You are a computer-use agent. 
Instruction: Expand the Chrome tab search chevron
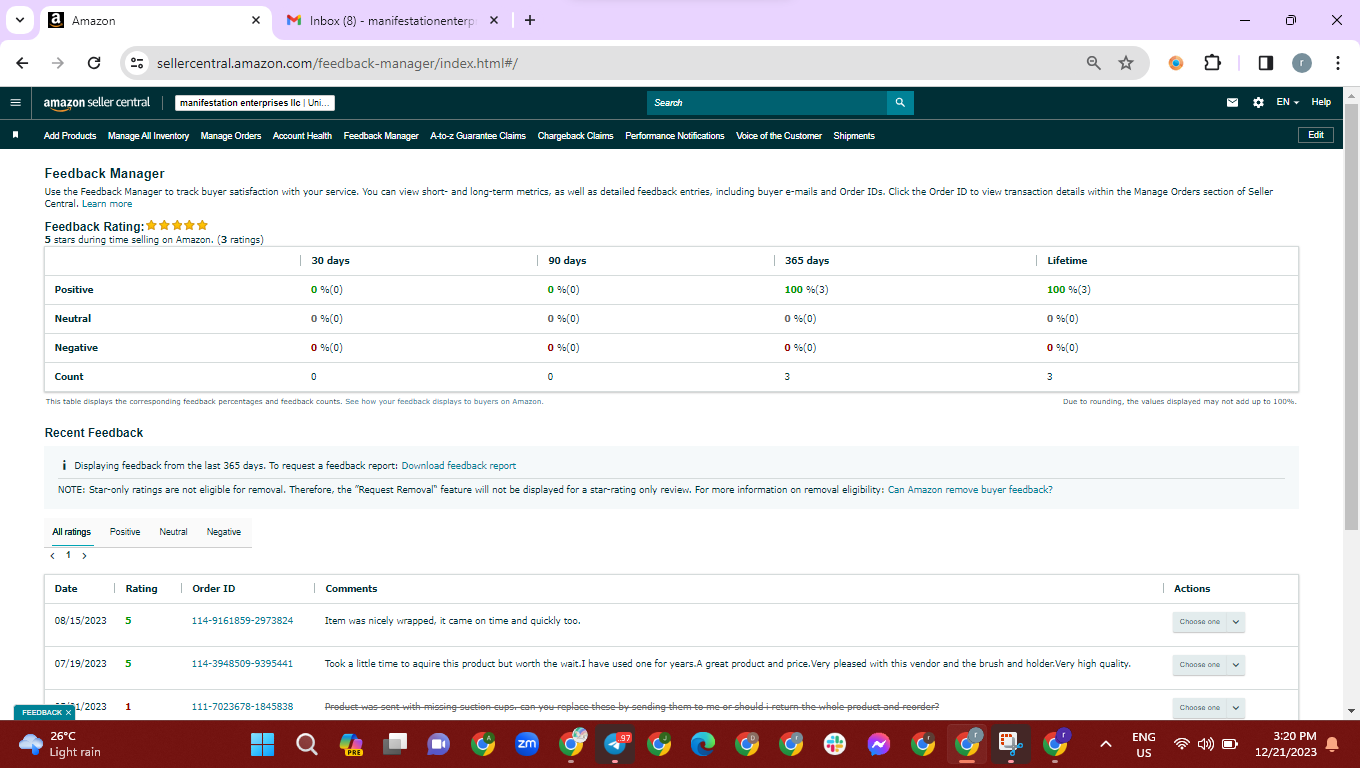coord(19,20)
